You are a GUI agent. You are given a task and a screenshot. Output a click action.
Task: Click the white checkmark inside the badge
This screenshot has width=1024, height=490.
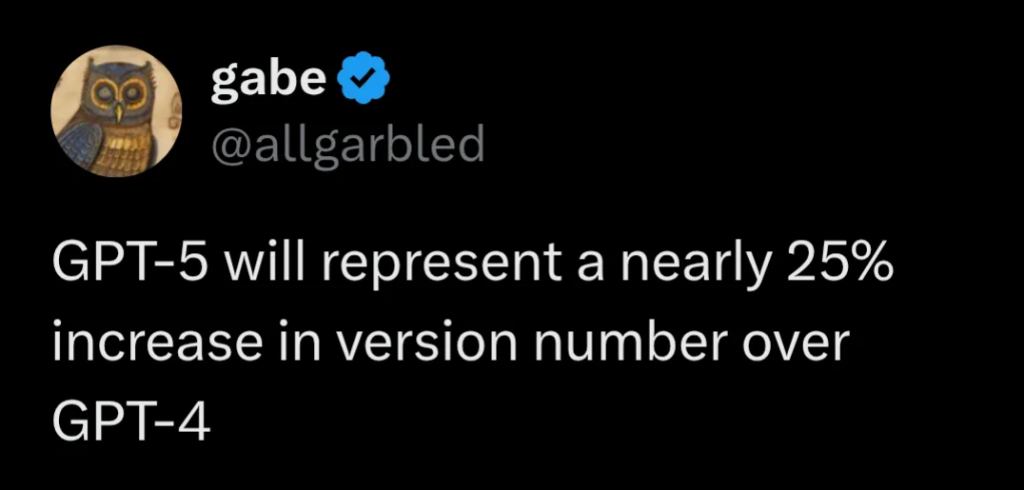point(363,78)
